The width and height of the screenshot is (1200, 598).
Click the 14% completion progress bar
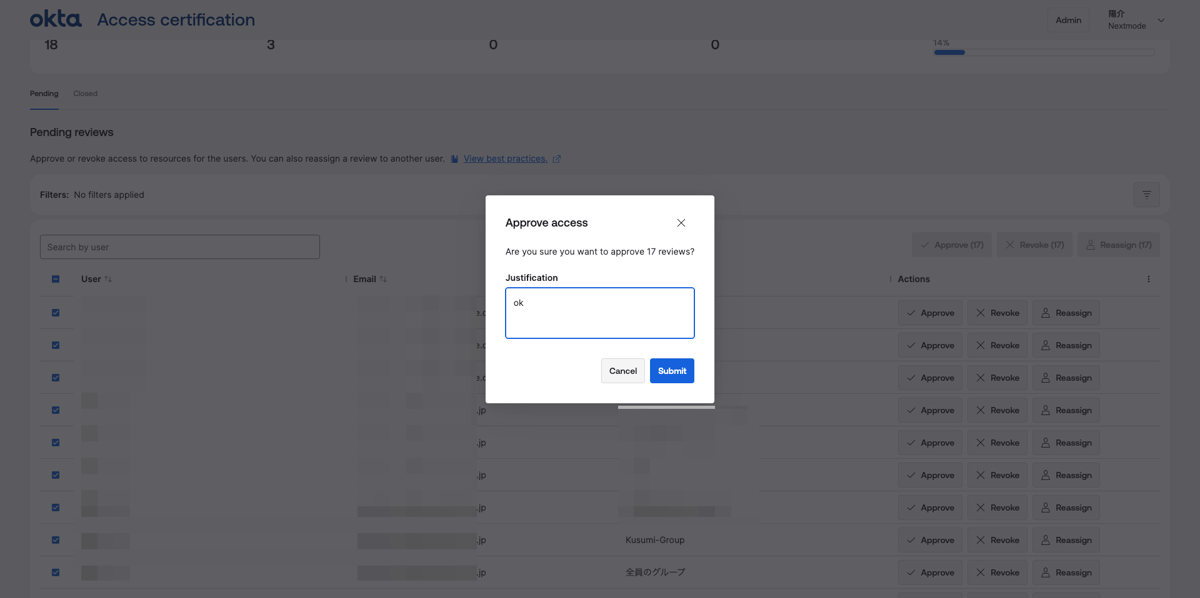[1043, 52]
